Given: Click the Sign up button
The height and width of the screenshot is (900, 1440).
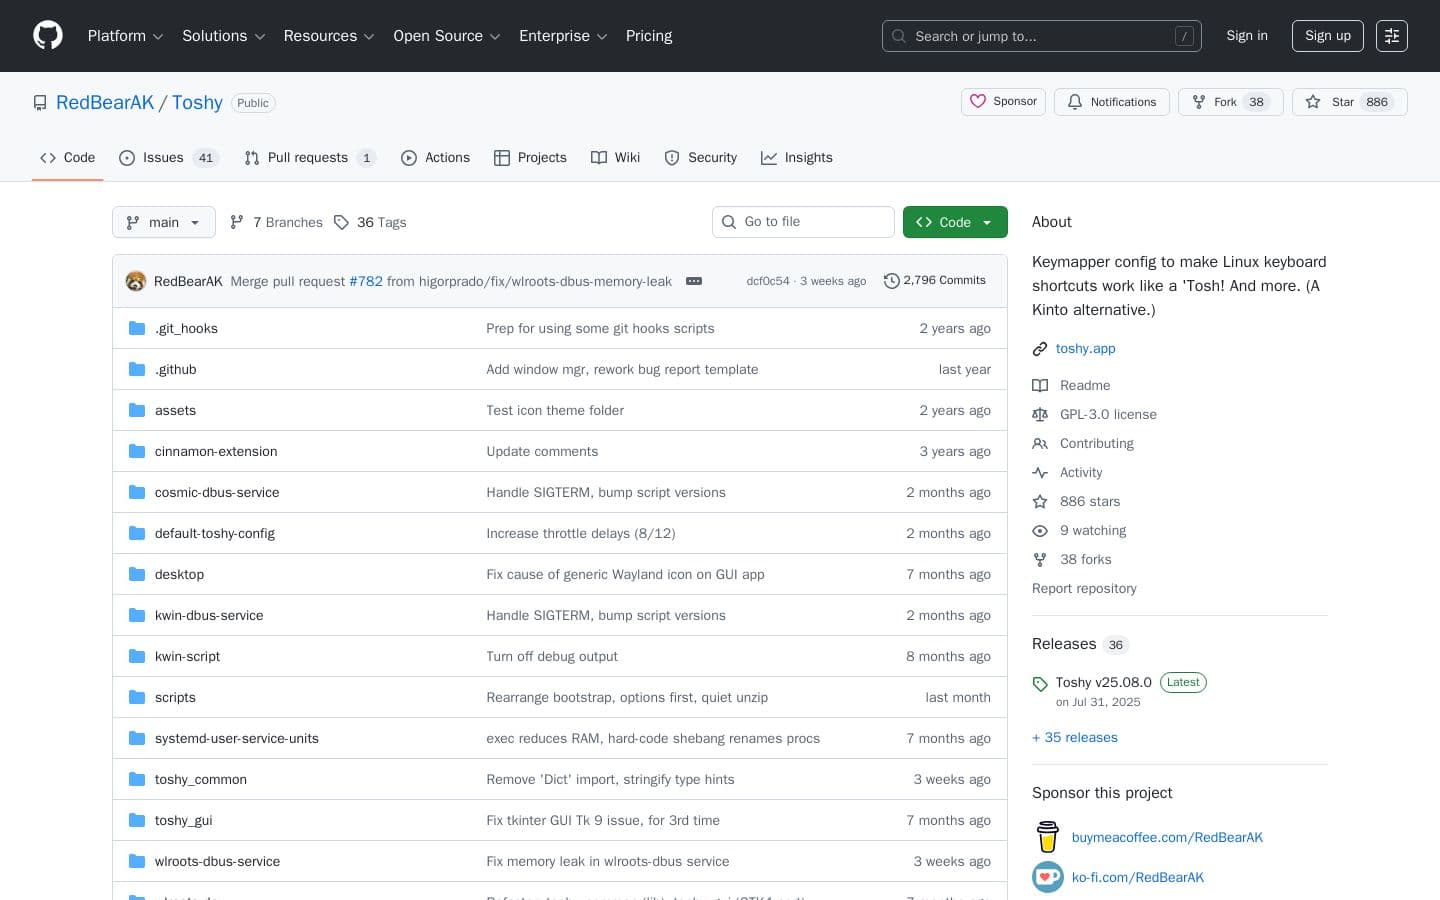Looking at the screenshot, I should click(1327, 36).
